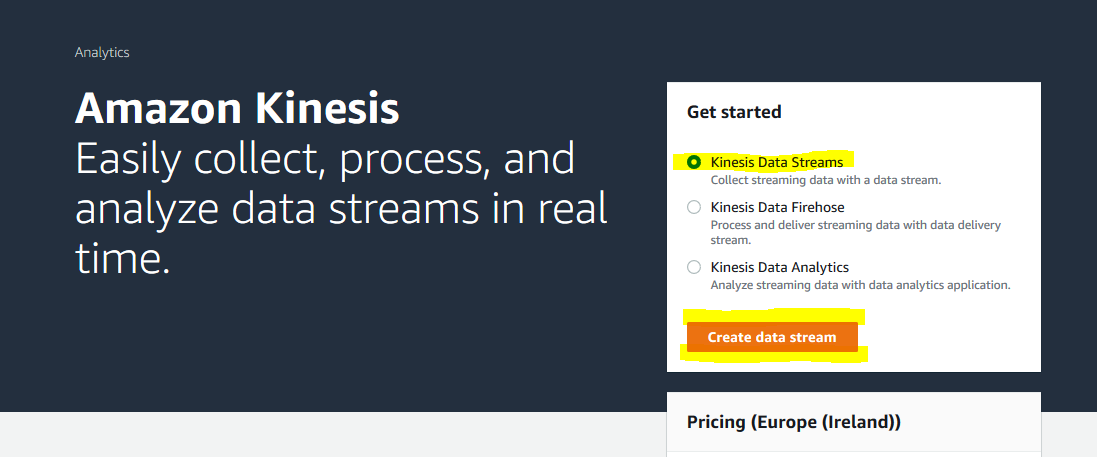Click the empty area right of Create data stream button
This screenshot has width=1097, height=457.
[x=951, y=337]
